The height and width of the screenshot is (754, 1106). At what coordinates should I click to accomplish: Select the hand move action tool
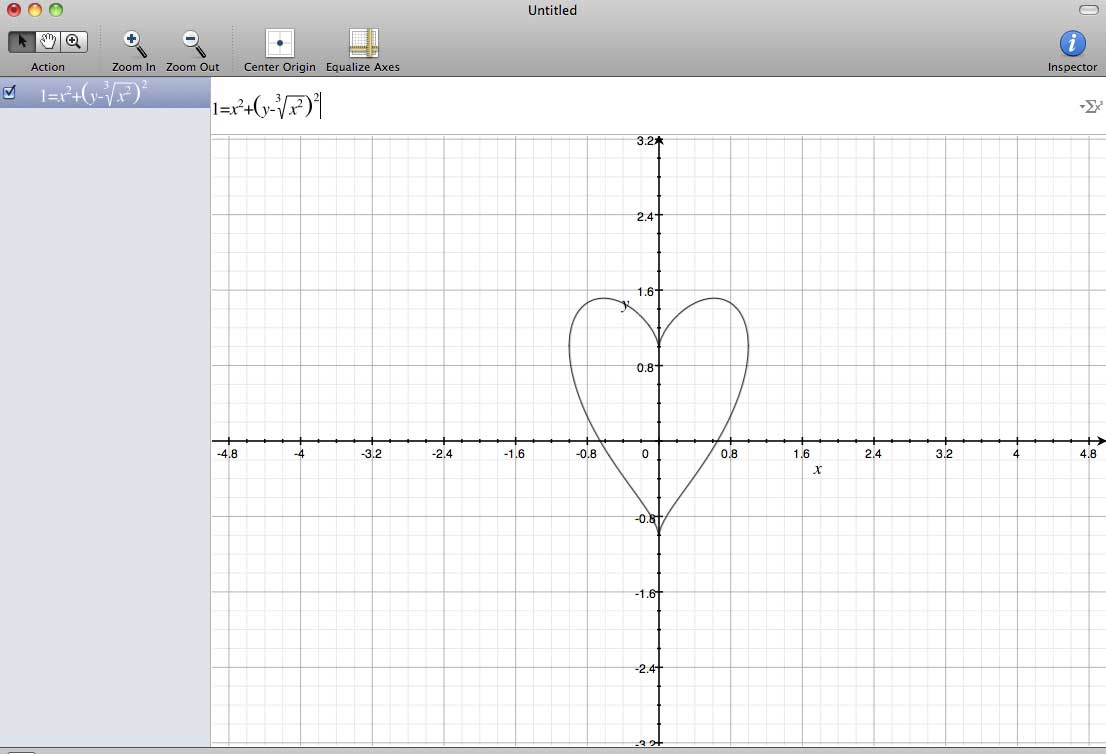tap(48, 42)
